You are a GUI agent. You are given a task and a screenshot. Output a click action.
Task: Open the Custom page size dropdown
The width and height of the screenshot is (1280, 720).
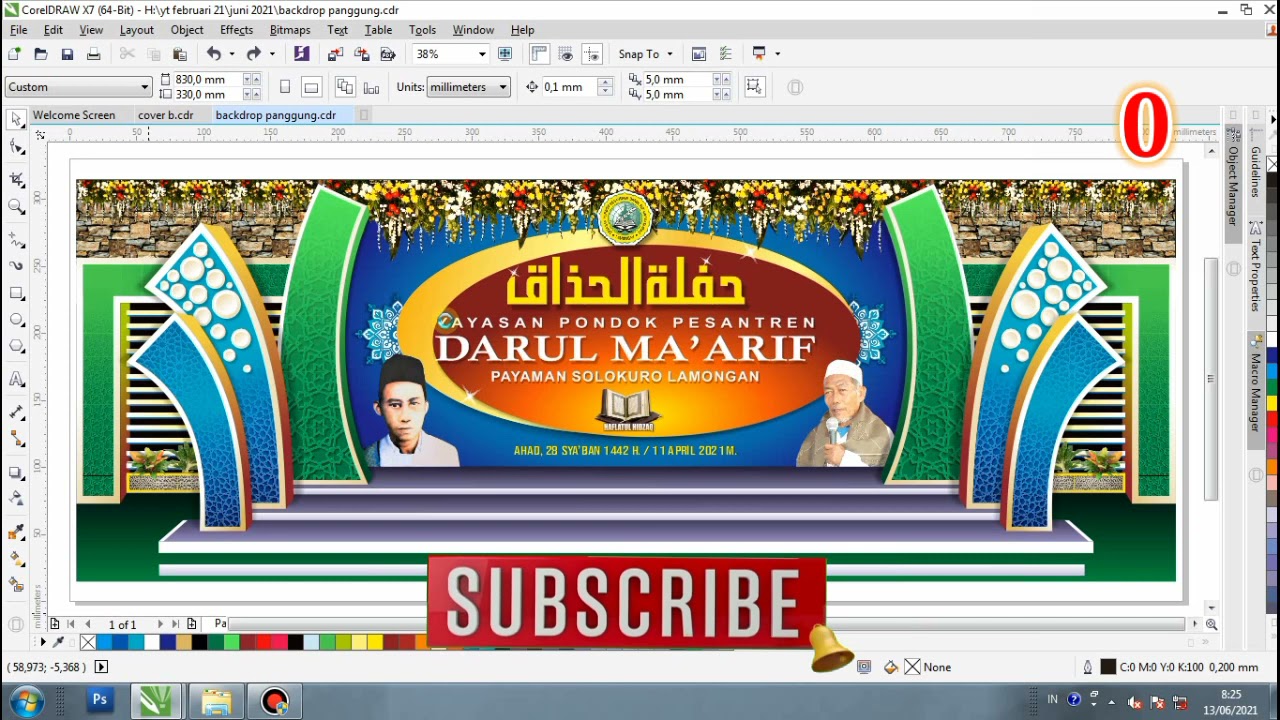144,87
